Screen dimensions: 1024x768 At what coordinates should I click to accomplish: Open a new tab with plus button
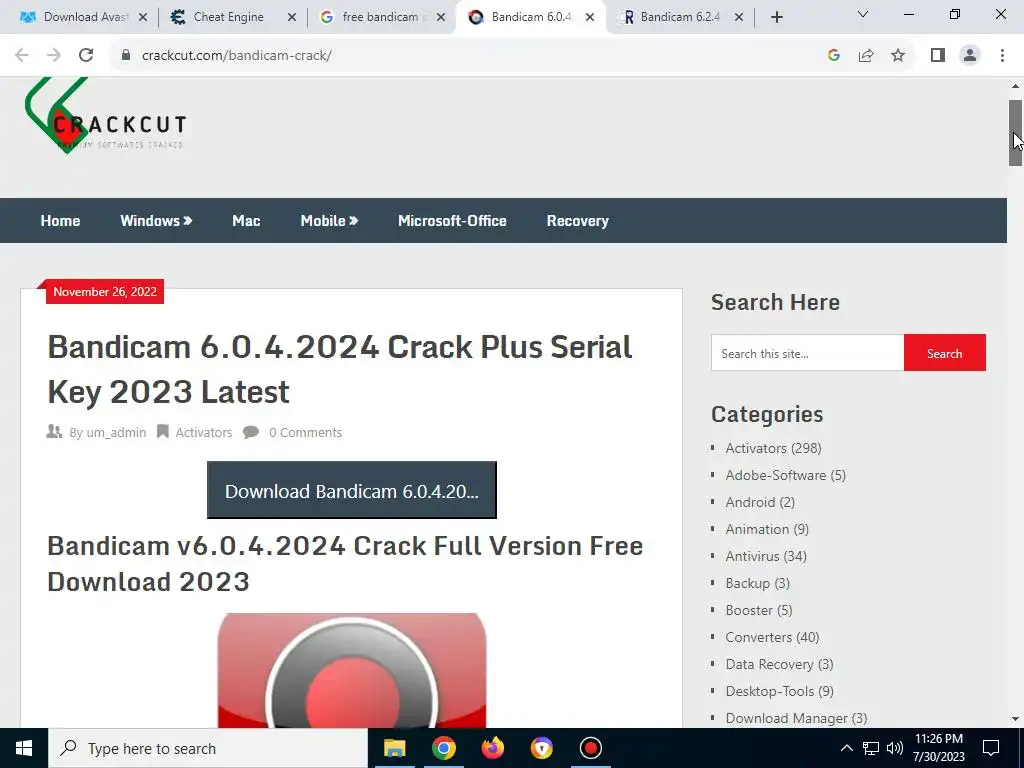776,18
